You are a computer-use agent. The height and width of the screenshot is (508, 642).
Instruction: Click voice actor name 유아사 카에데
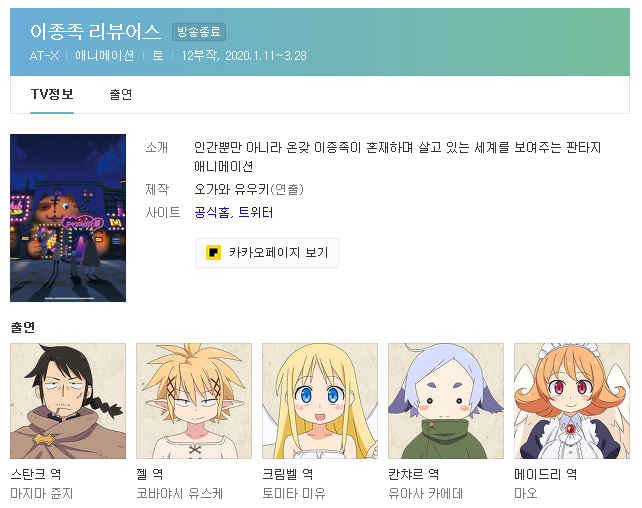(426, 493)
